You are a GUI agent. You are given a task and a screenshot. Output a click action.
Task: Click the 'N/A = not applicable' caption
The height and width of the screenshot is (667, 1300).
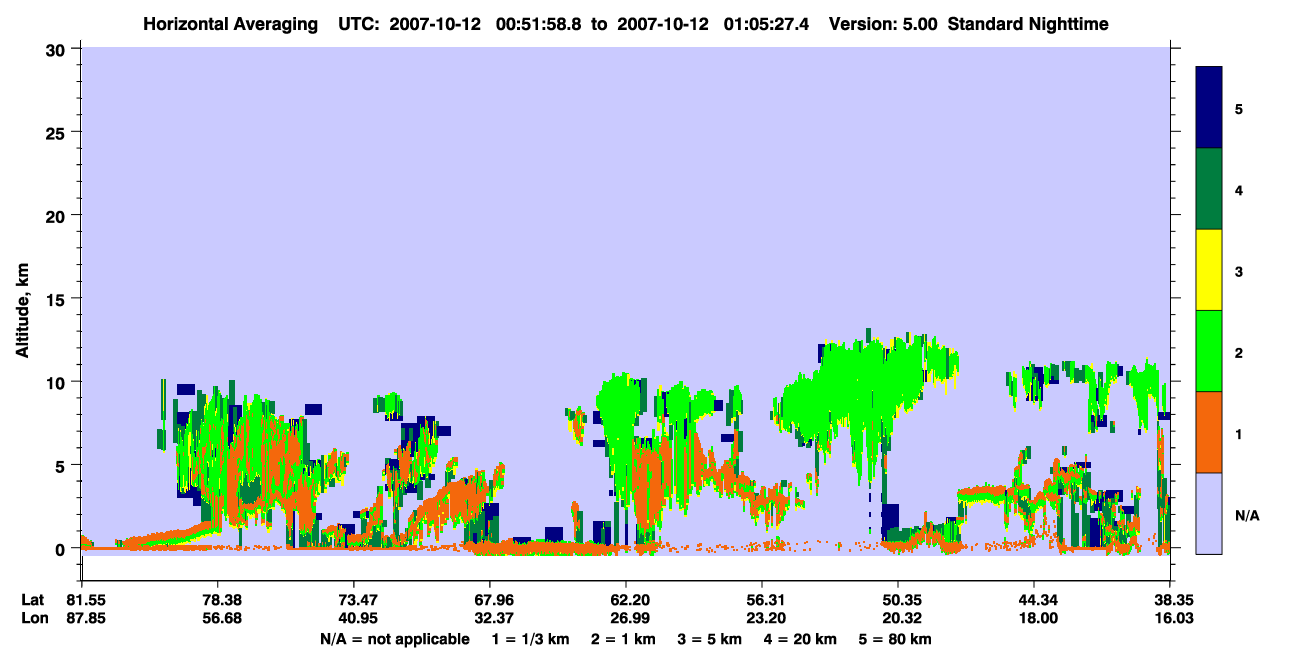395,639
